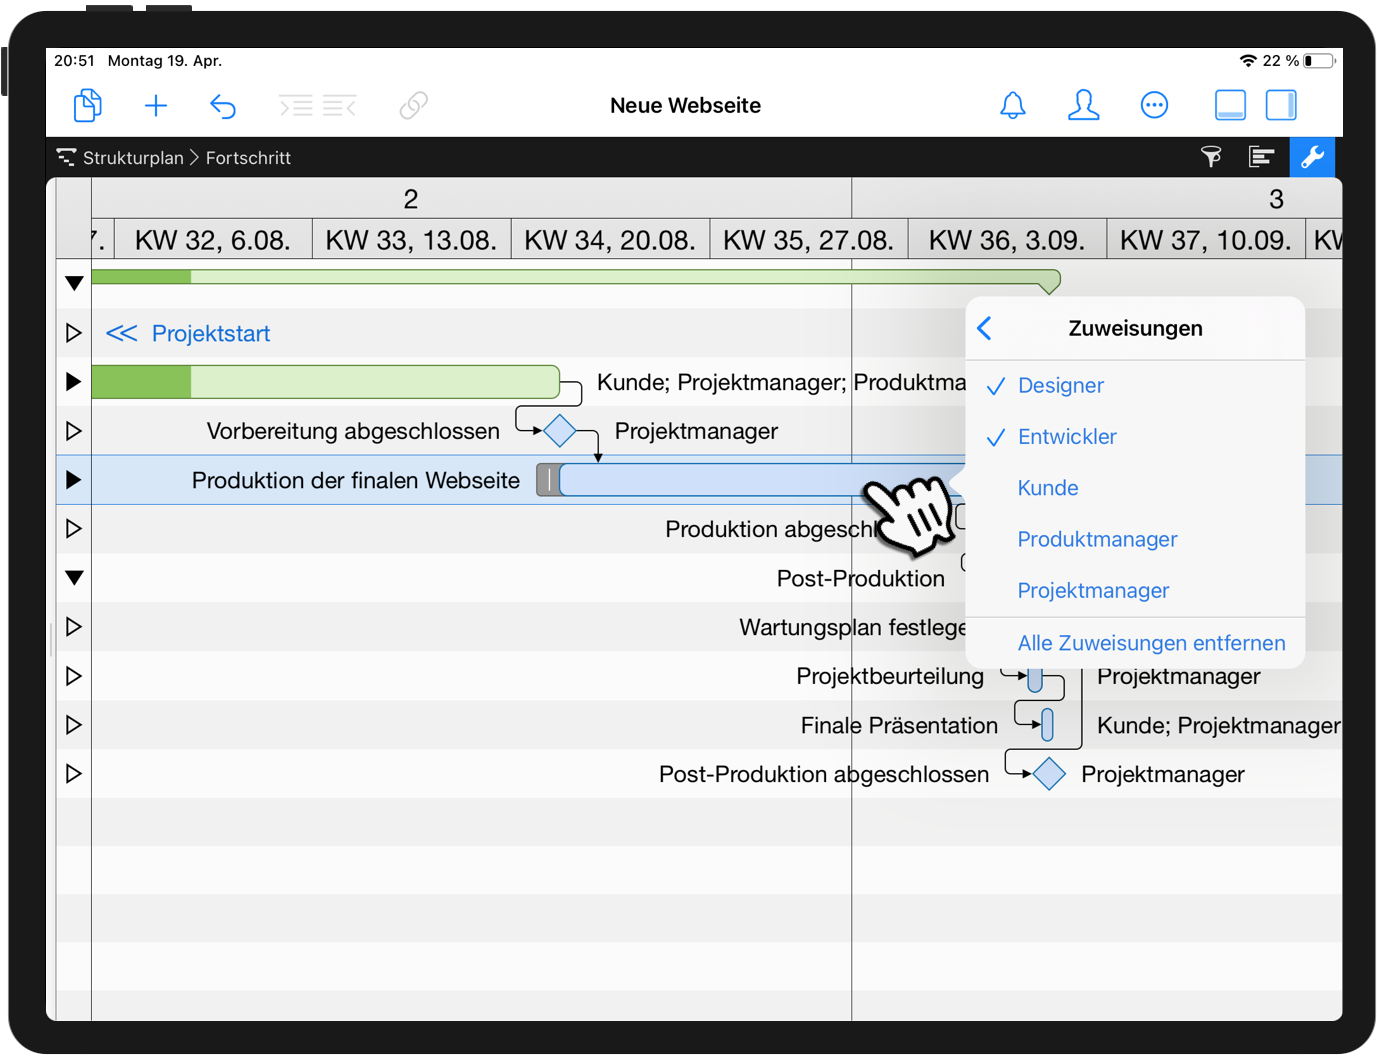Image resolution: width=1377 pixels, height=1058 pixels.
Task: Open the link dependencies tool
Action: tap(414, 105)
